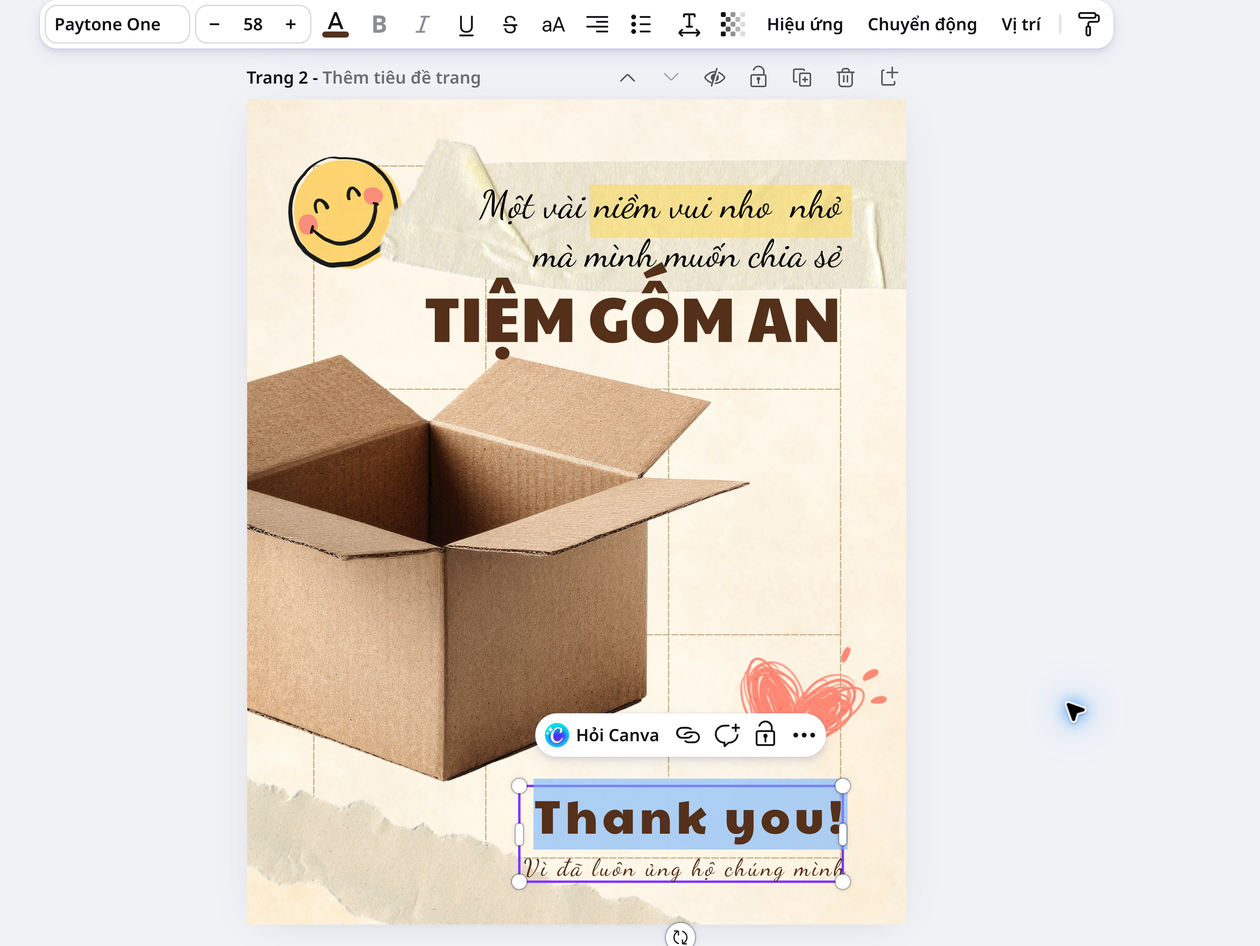Add a comment to the selection
The image size is (1260, 946).
pos(727,735)
